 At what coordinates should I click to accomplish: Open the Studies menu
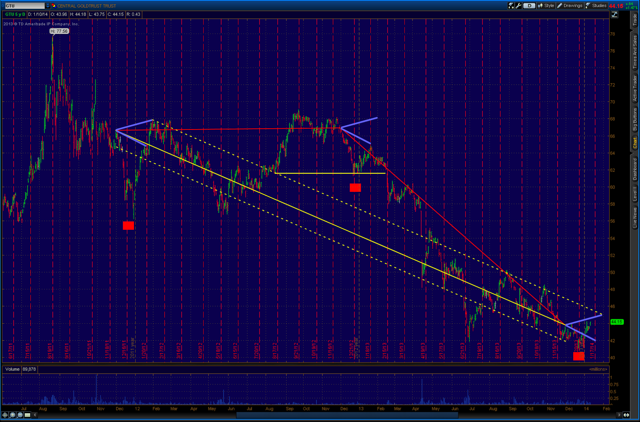tap(596, 6)
